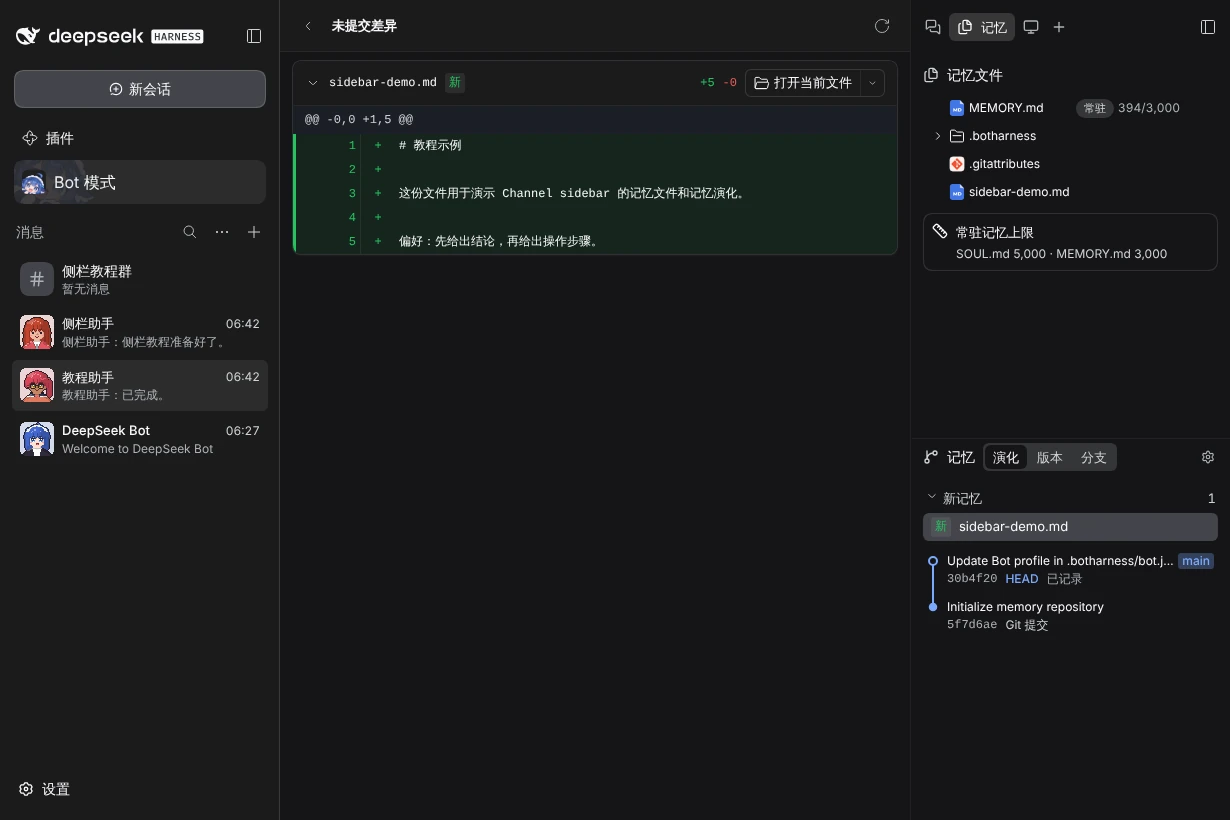Select Bot 模式
The height and width of the screenshot is (820, 1230).
pos(140,182)
